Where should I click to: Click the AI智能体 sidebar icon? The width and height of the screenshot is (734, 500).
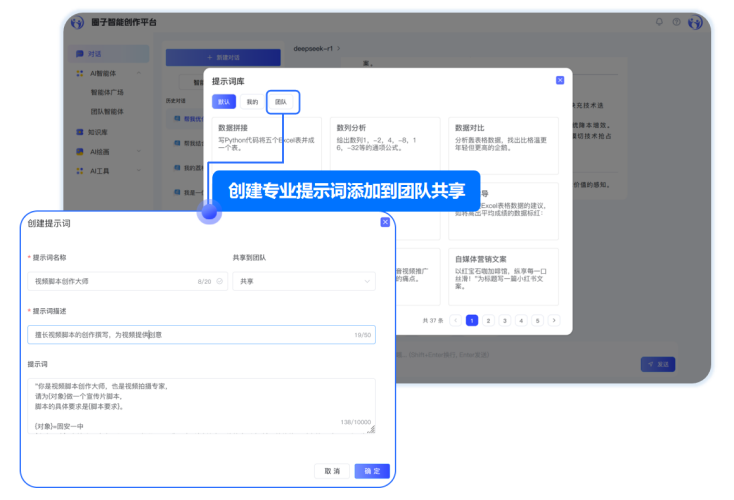(80, 74)
